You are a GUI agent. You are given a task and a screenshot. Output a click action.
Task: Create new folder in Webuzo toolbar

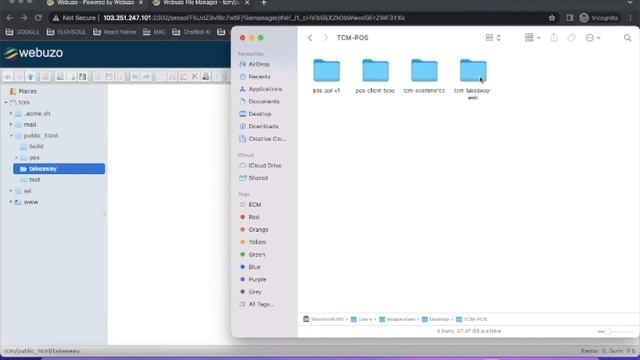point(60,76)
